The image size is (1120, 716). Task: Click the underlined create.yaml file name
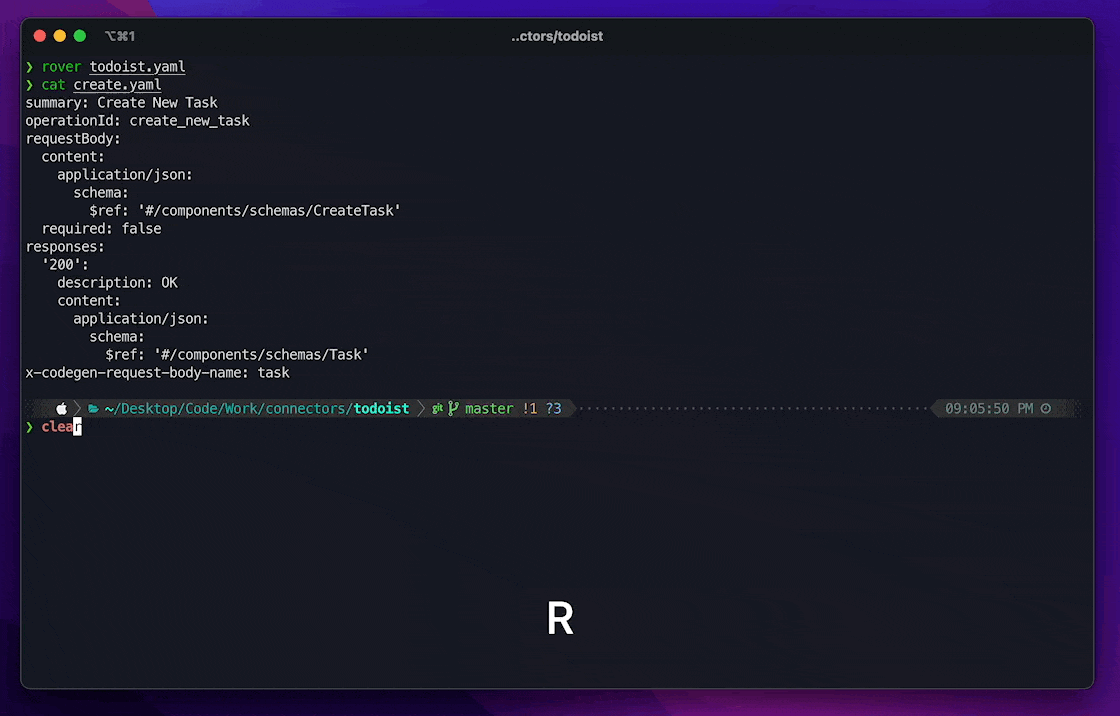117,85
